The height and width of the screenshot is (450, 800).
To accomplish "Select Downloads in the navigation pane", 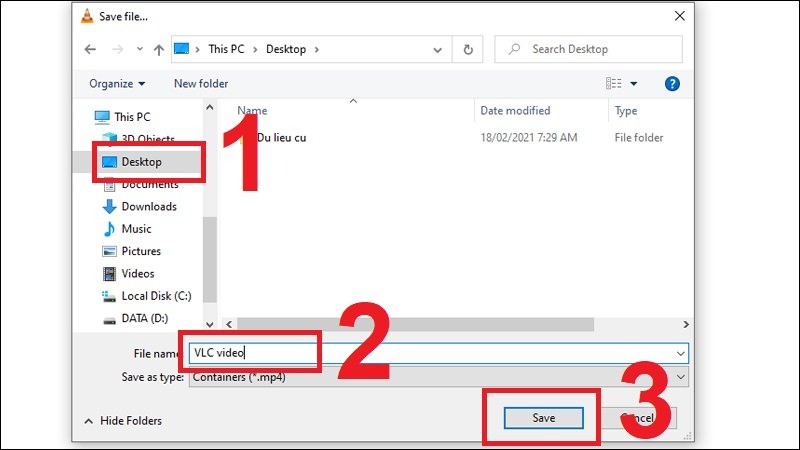I will pos(148,207).
